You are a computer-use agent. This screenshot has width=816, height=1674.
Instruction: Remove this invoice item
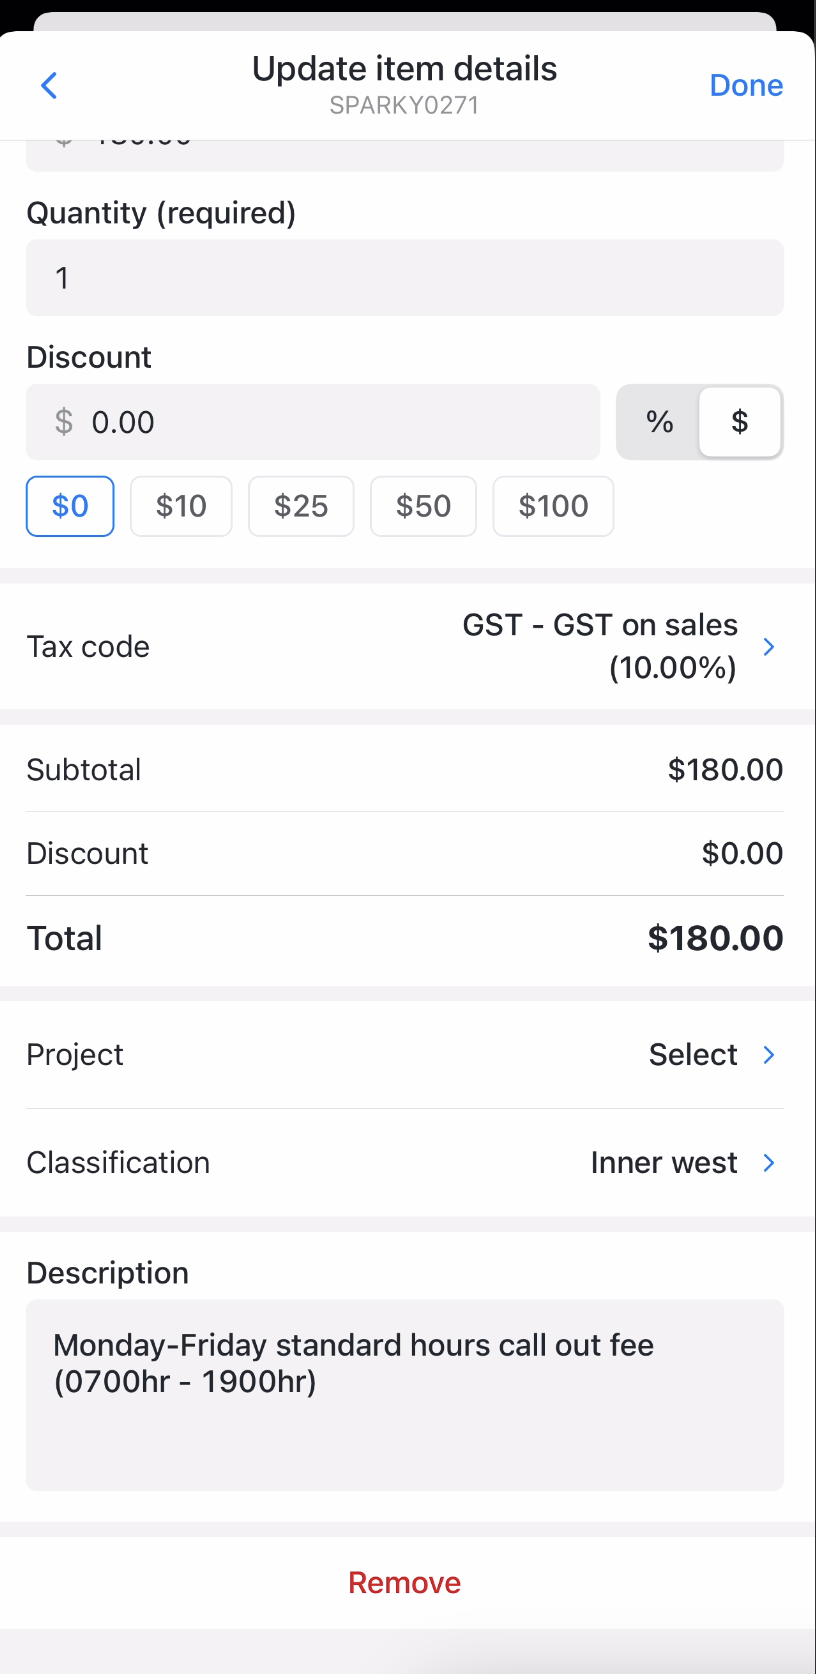[x=404, y=1583]
